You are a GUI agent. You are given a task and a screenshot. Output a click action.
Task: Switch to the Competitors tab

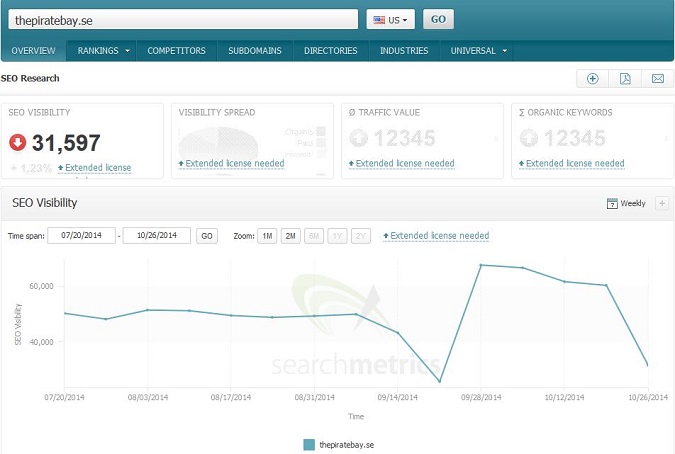click(x=176, y=50)
